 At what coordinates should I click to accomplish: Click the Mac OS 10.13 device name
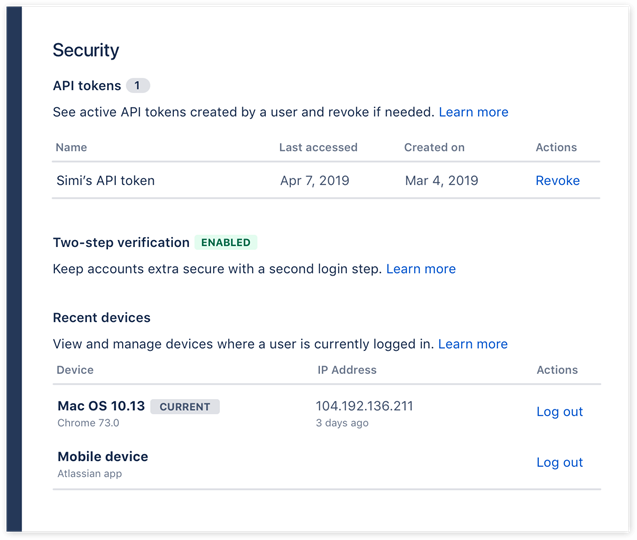pyautogui.click(x=101, y=406)
